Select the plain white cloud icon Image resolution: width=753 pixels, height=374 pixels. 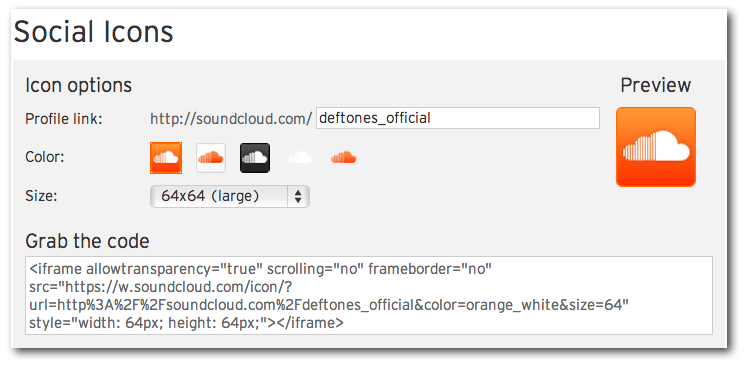pyautogui.click(x=300, y=157)
